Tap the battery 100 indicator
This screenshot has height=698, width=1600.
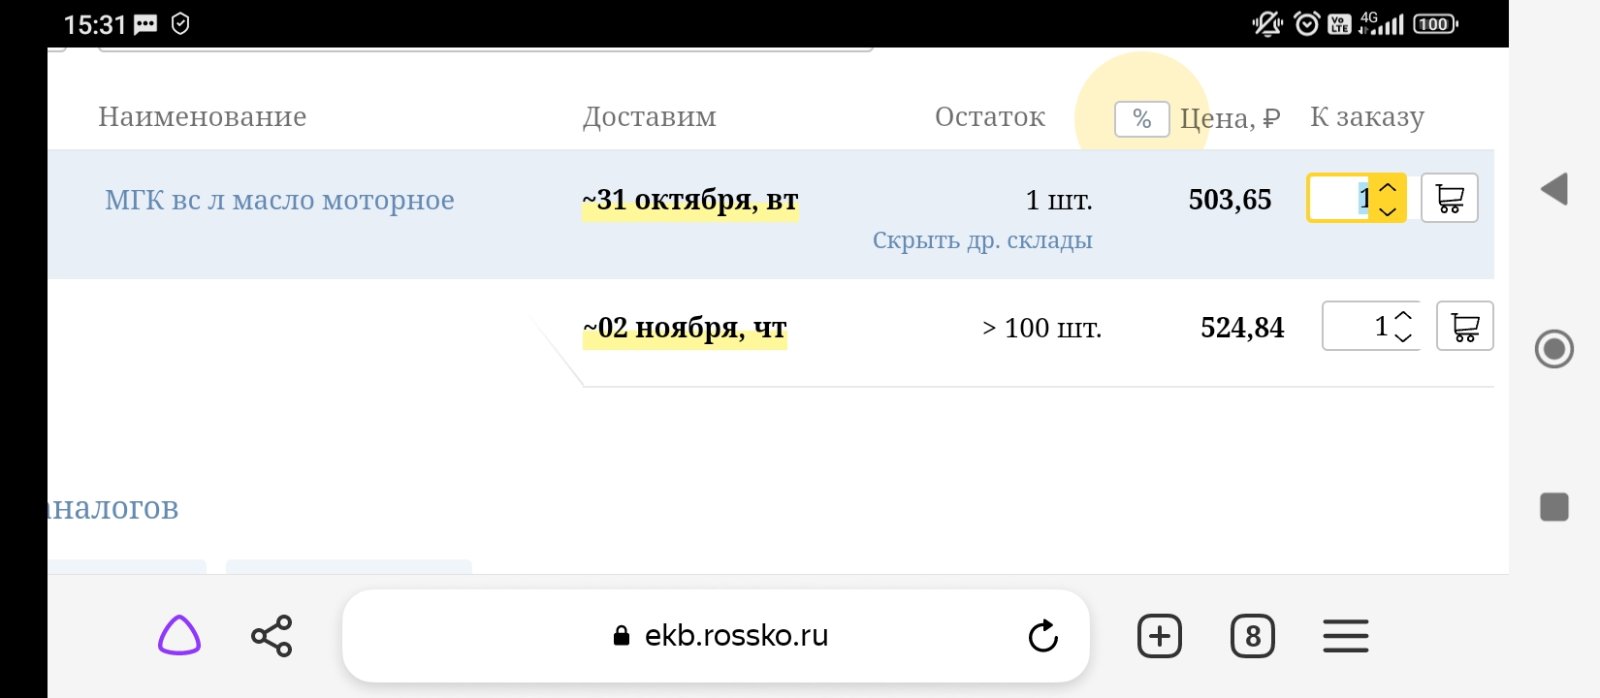pyautogui.click(x=1435, y=24)
